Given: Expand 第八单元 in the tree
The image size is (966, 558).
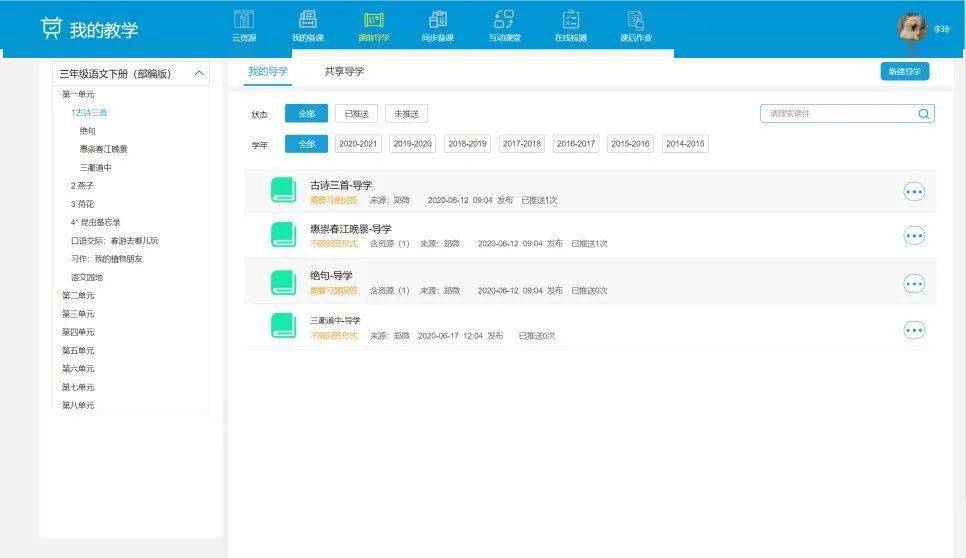Looking at the screenshot, I should pyautogui.click(x=78, y=405).
